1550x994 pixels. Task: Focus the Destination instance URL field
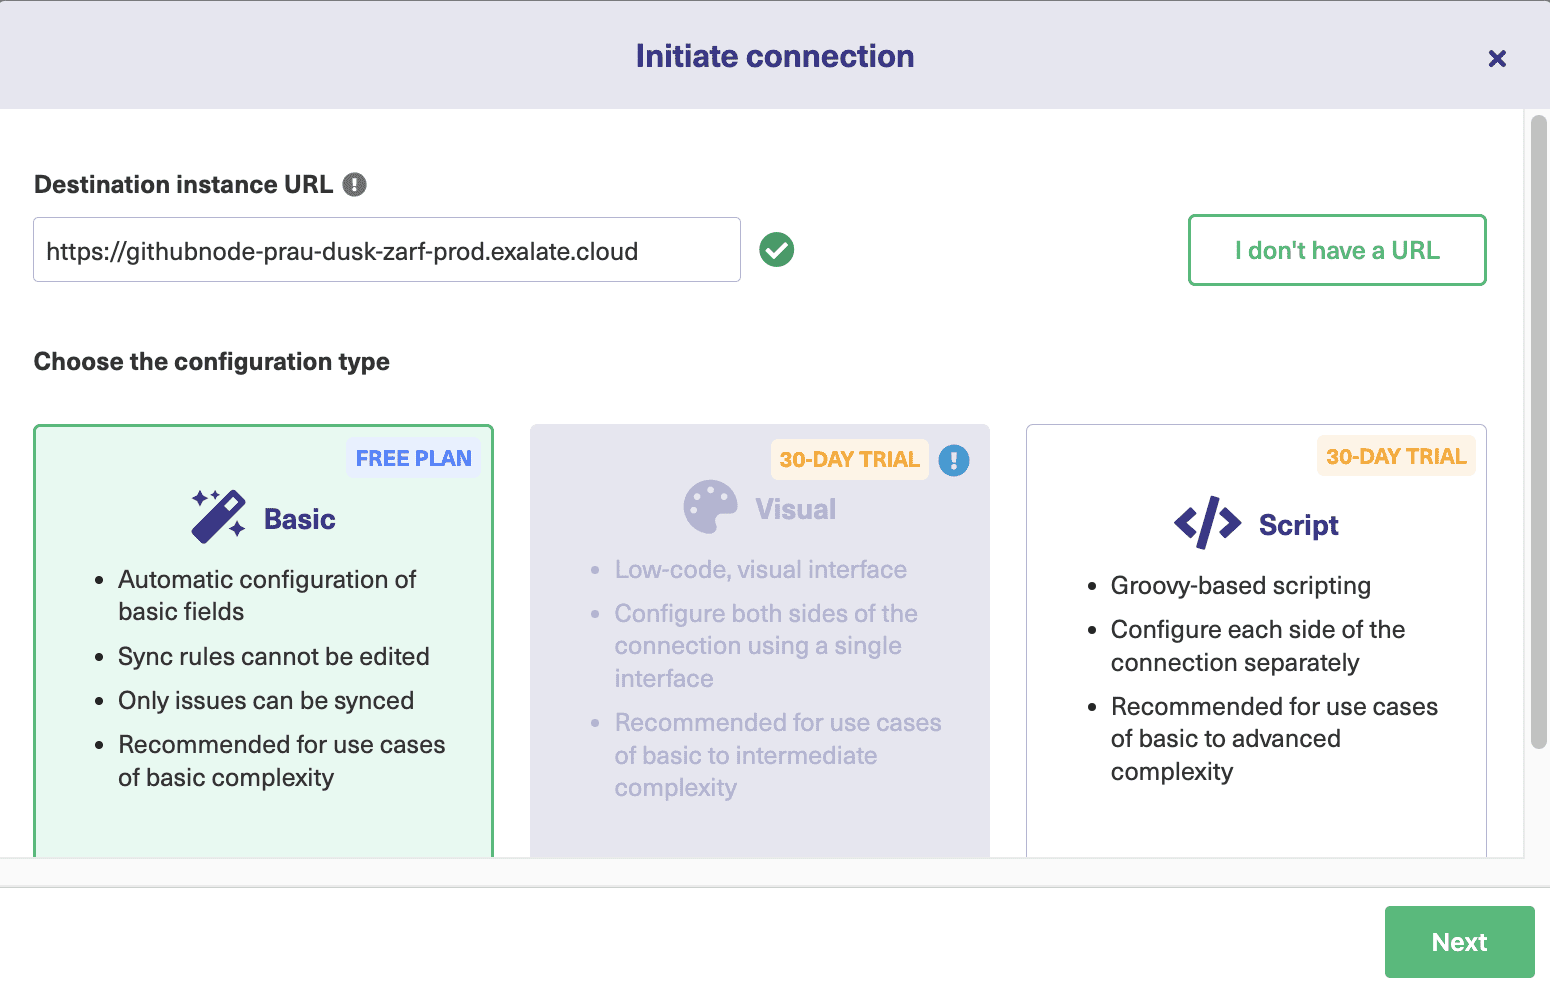[386, 250]
